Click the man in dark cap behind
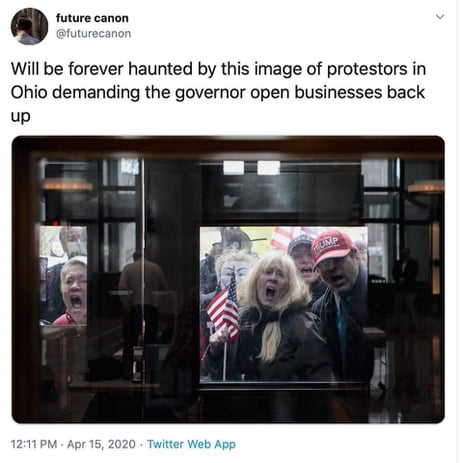This screenshot has height=463, width=460. click(303, 255)
